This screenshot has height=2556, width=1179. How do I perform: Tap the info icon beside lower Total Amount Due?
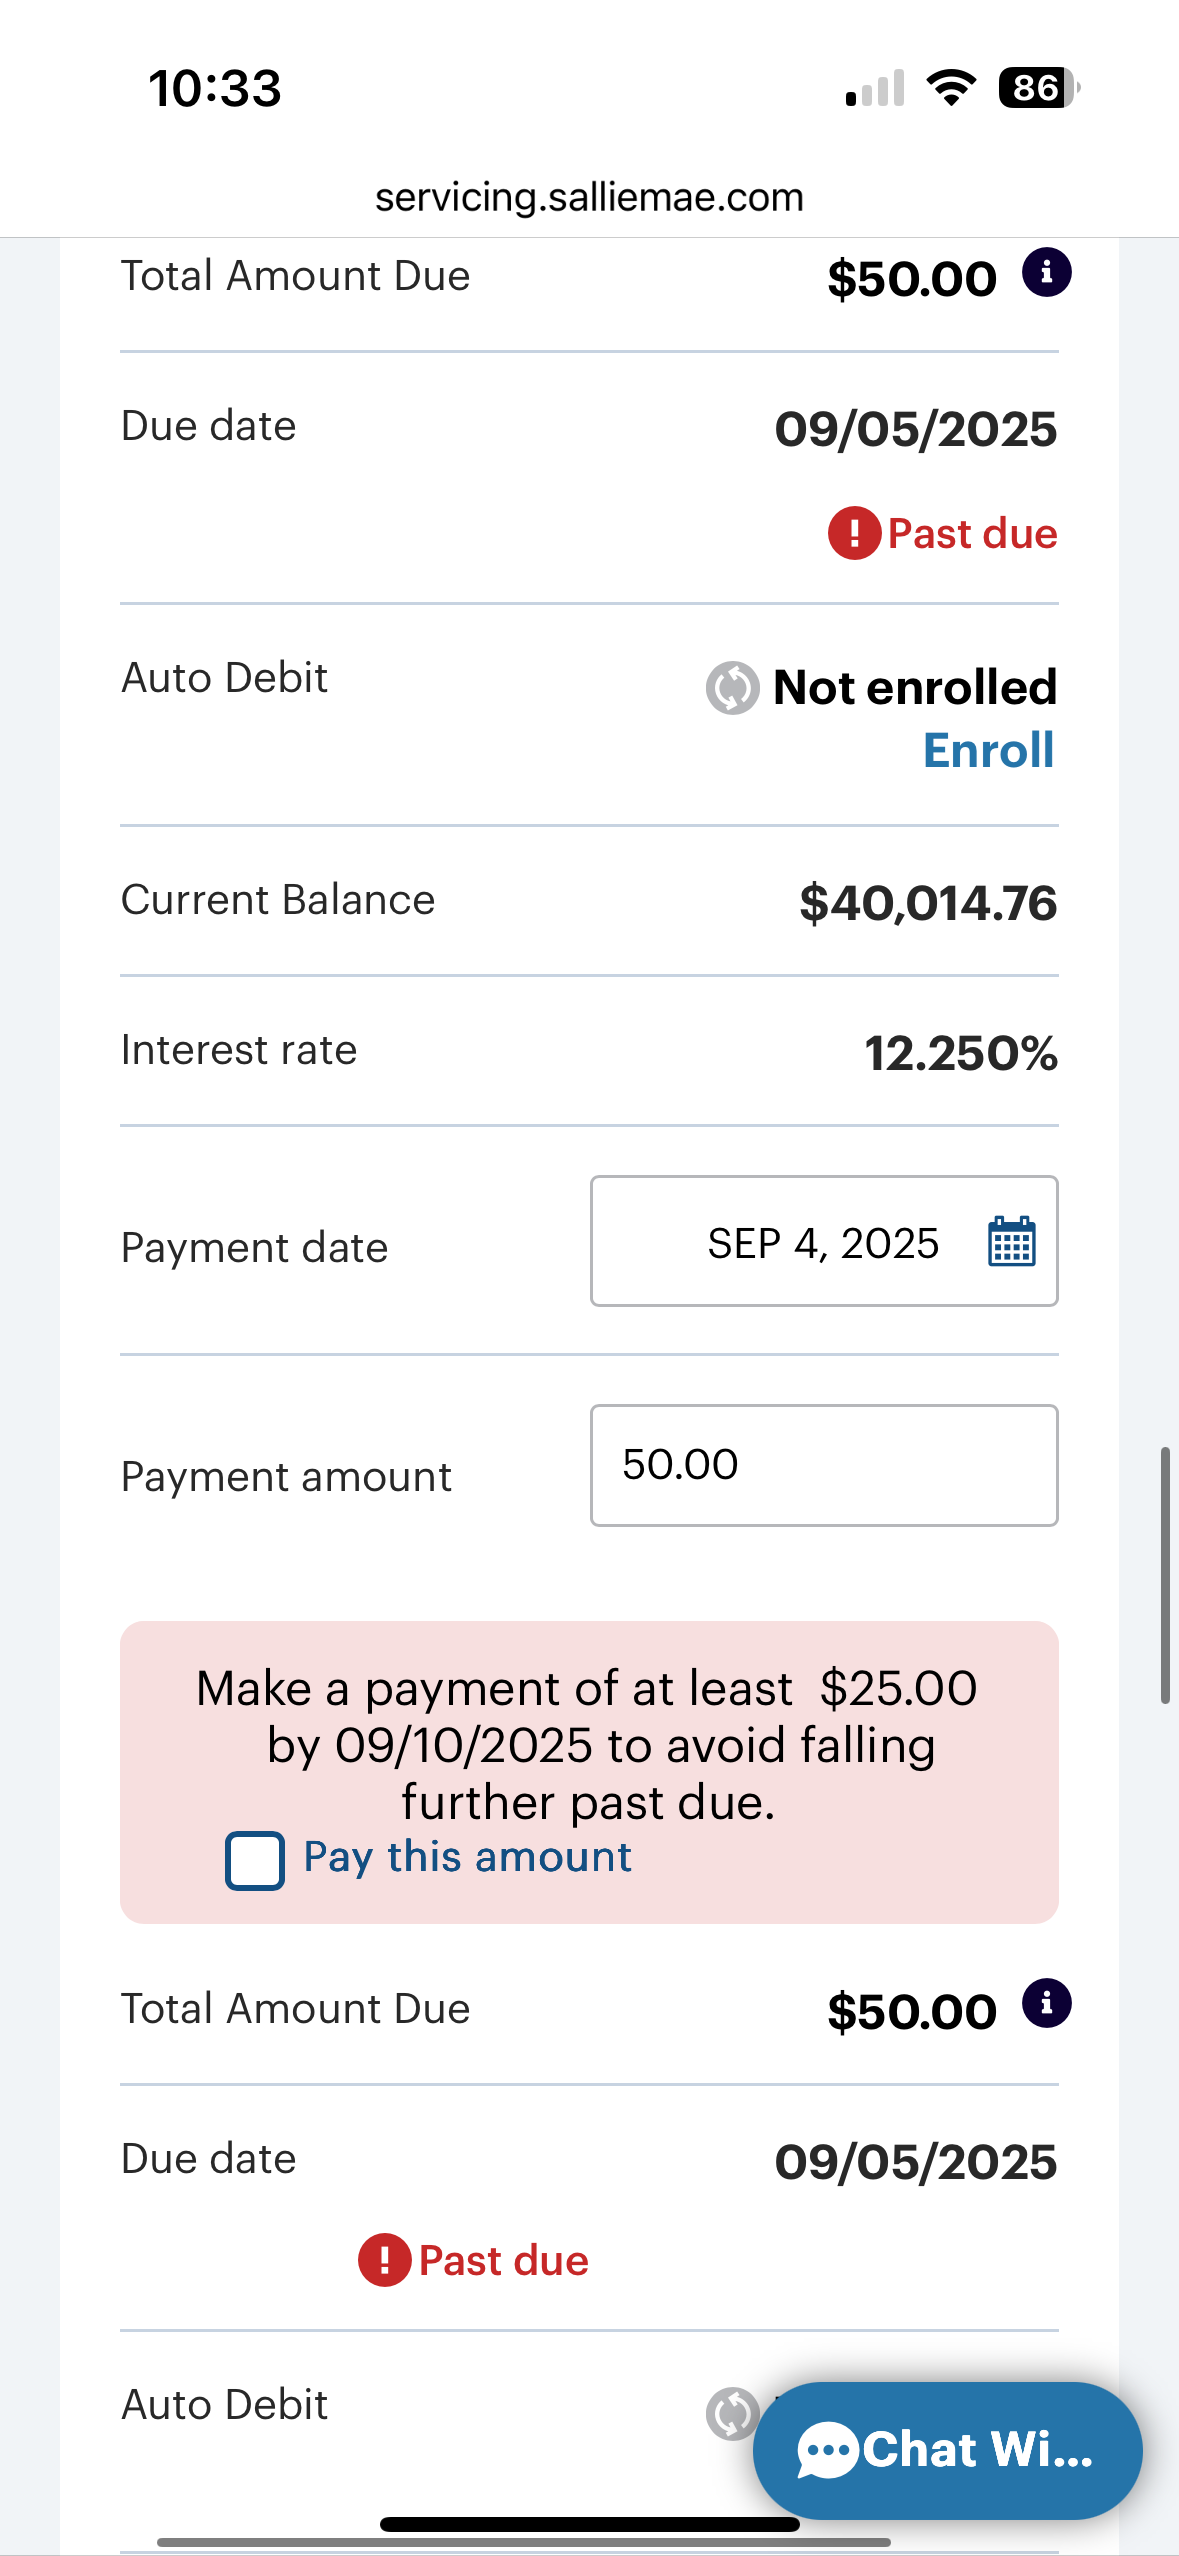point(1046,2004)
